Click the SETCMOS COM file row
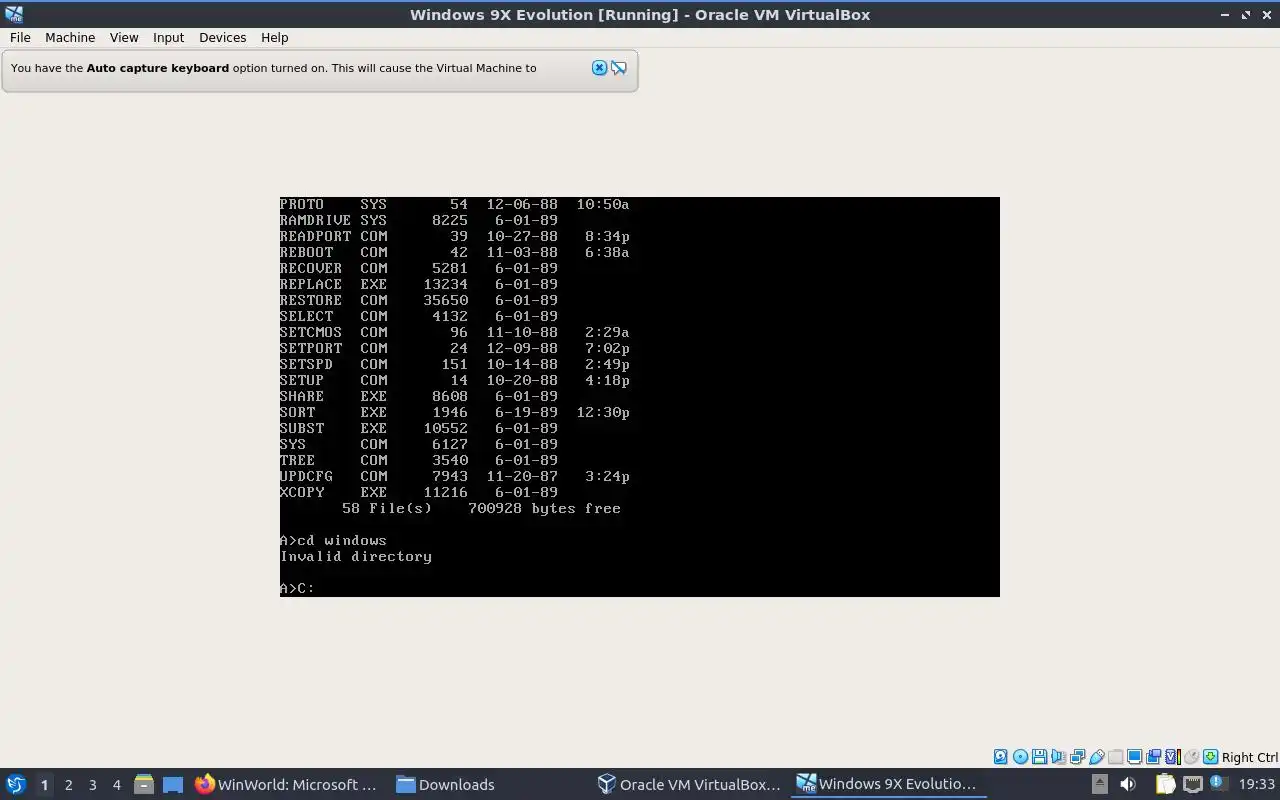This screenshot has height=800, width=1280. 454,332
